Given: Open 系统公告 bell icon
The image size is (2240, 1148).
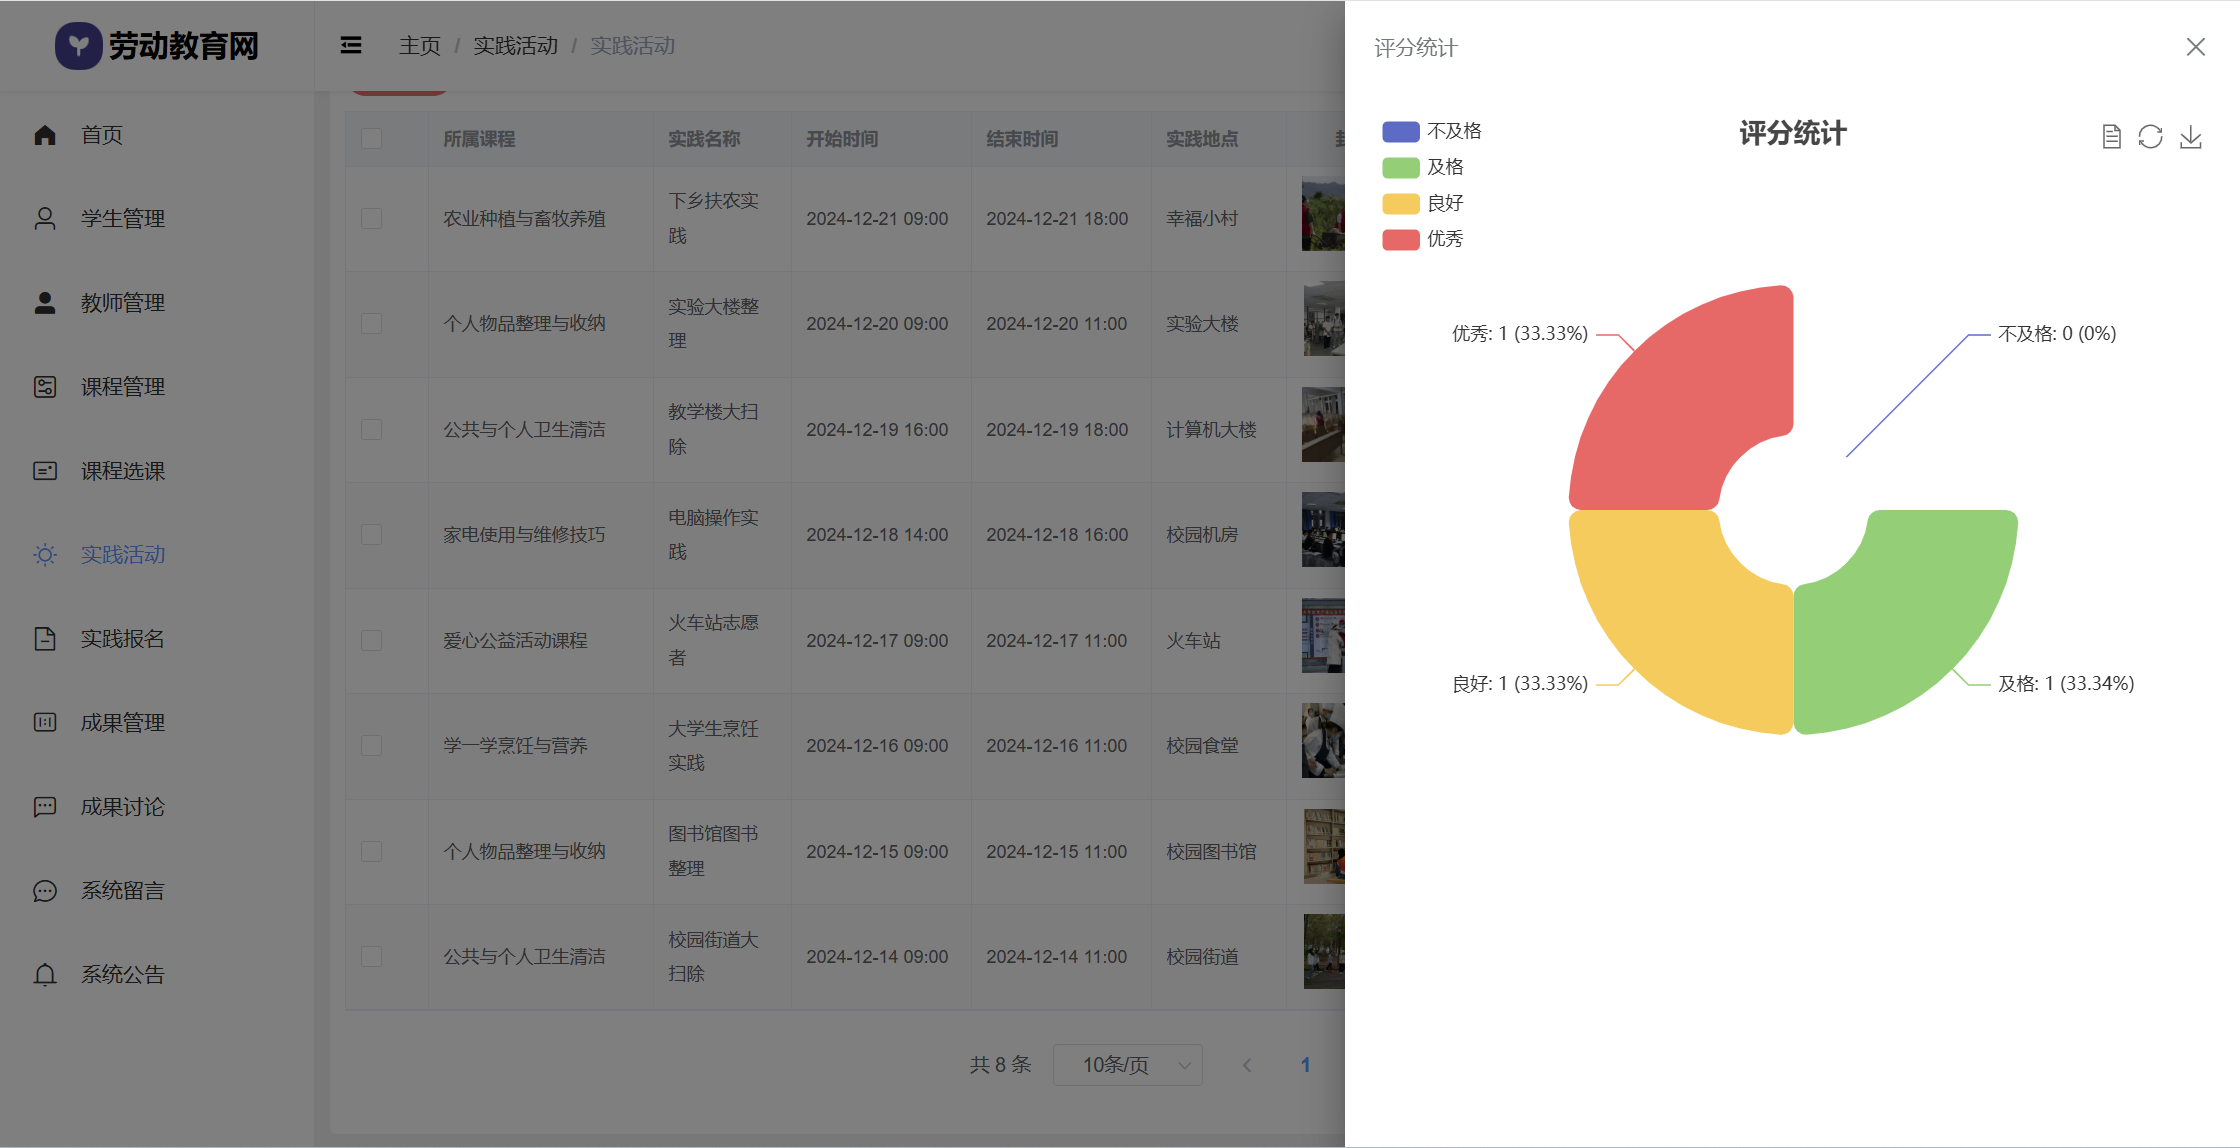Looking at the screenshot, I should [45, 974].
